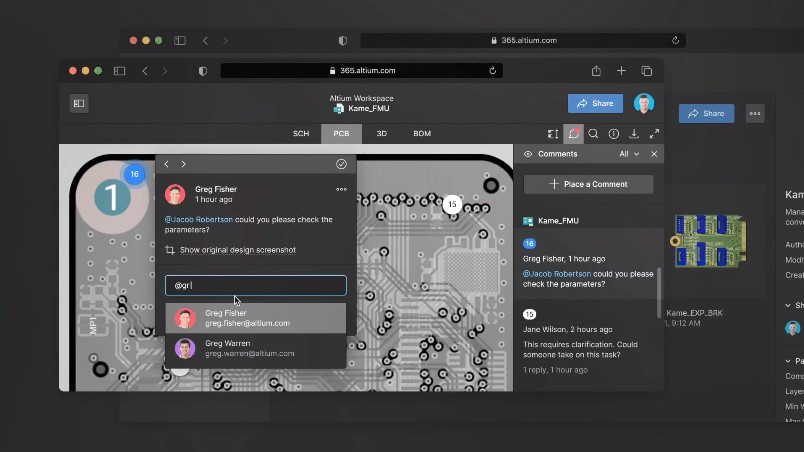Screen dimensions: 804x452
Task: Open three-dot menu in rear window
Action: coord(755,113)
